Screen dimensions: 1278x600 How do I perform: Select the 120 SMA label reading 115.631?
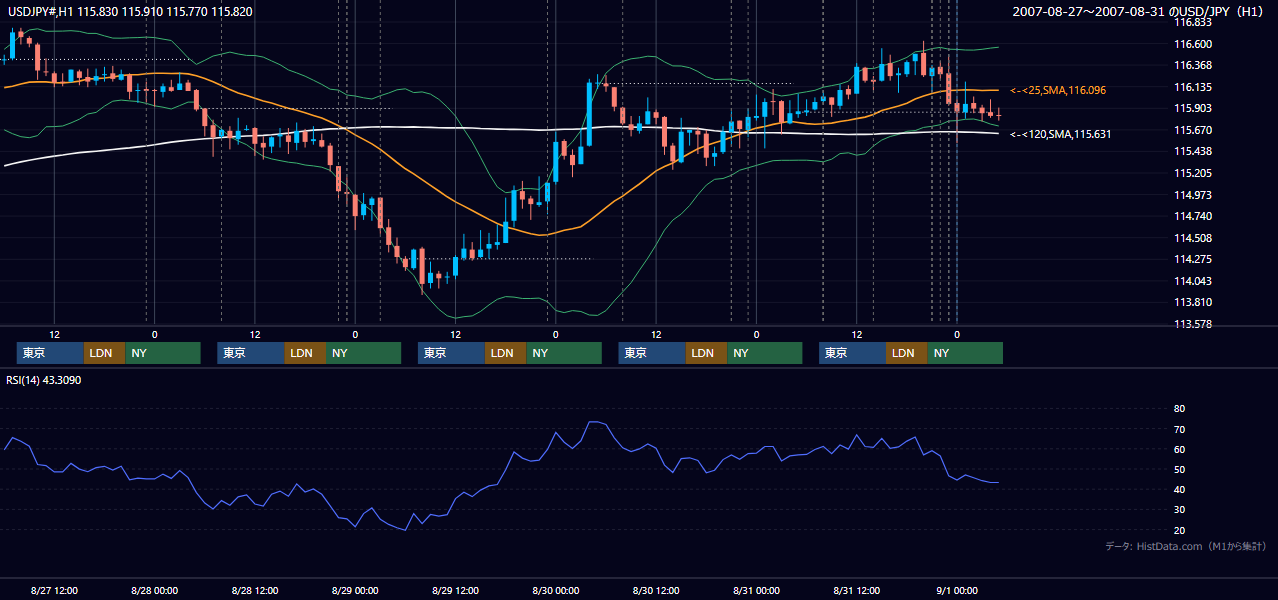(1061, 134)
